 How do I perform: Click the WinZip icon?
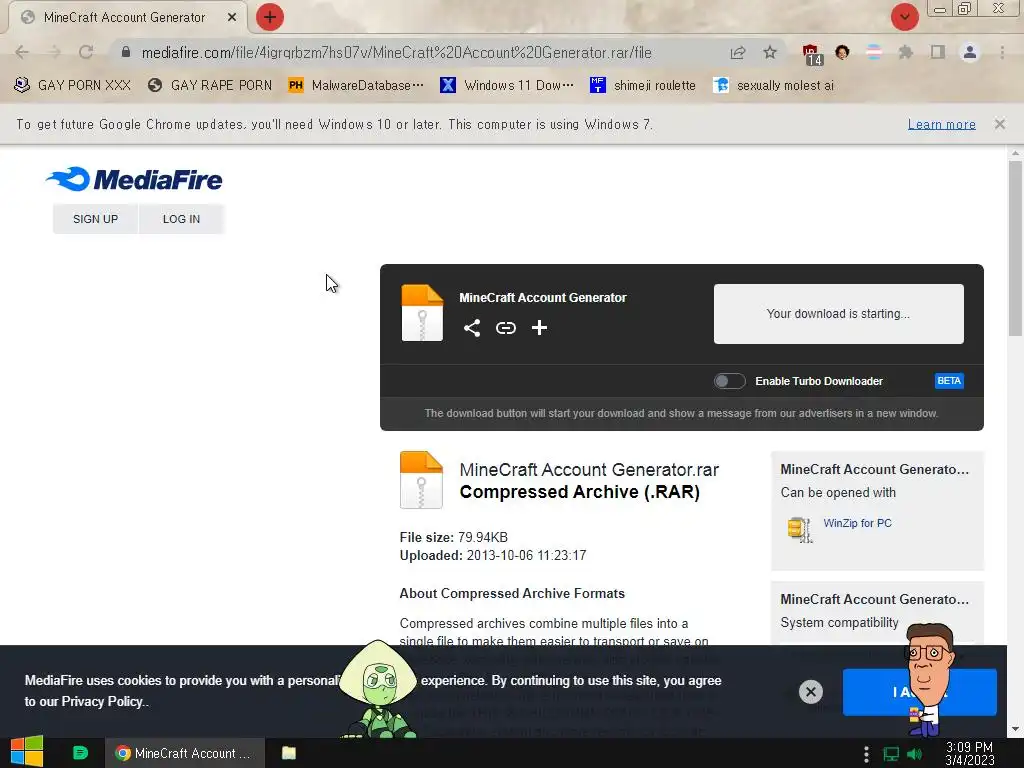799,530
